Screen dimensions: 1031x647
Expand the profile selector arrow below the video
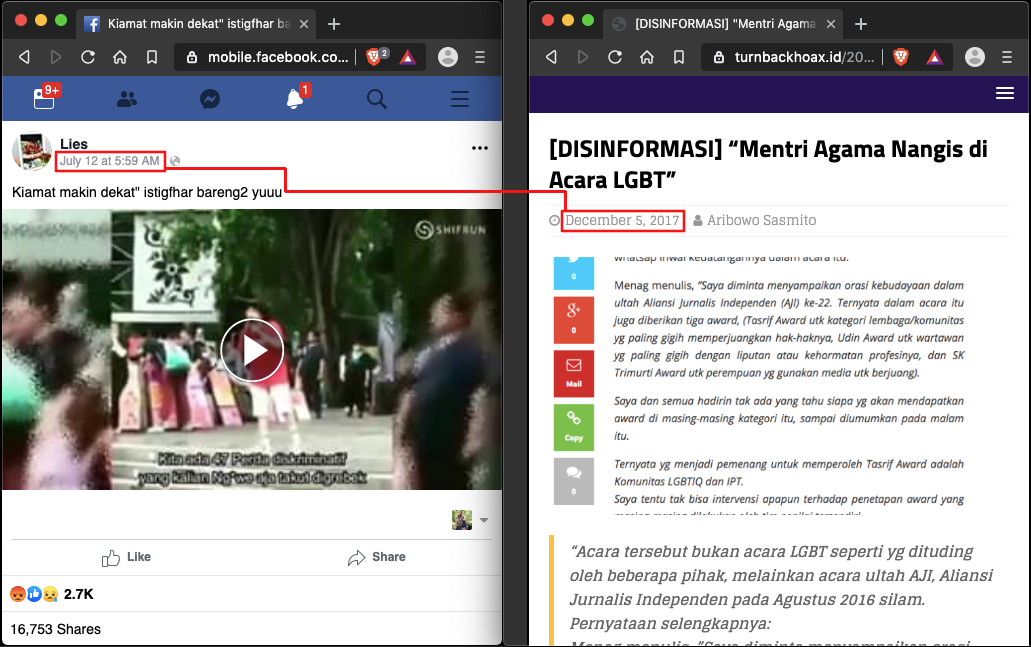[484, 520]
